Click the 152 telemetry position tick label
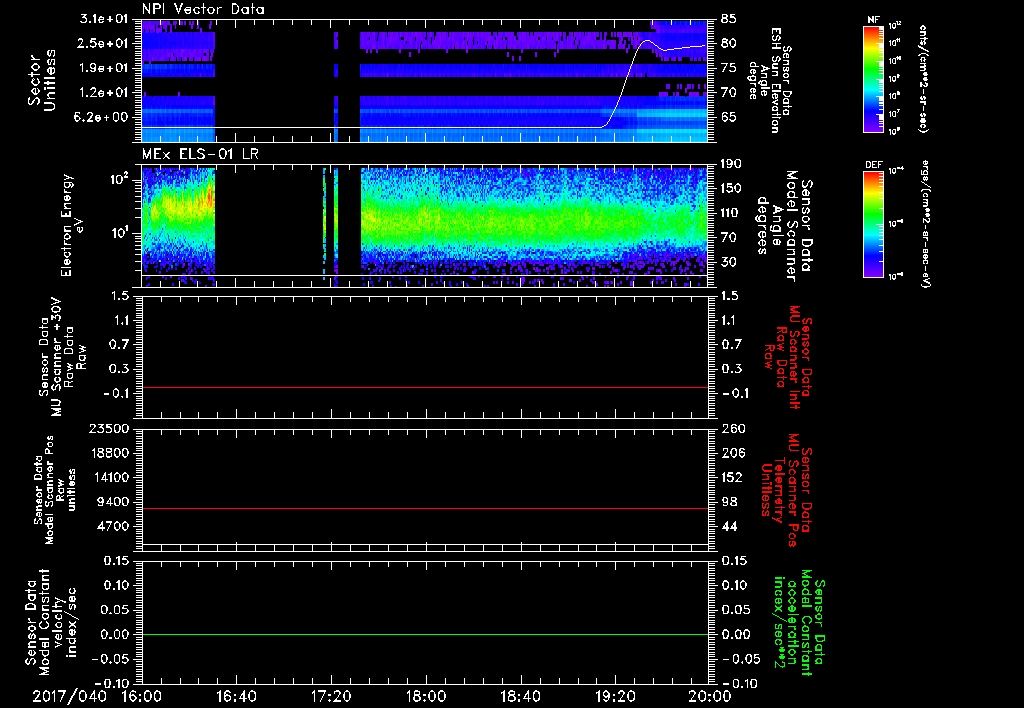Screen dimensions: 1024x708 (732, 477)
